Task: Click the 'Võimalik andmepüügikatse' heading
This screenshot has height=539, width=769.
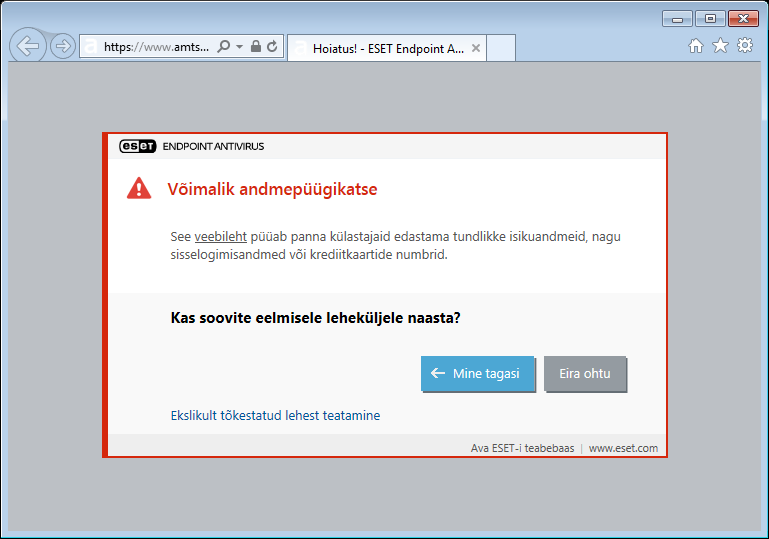Action: [x=272, y=189]
